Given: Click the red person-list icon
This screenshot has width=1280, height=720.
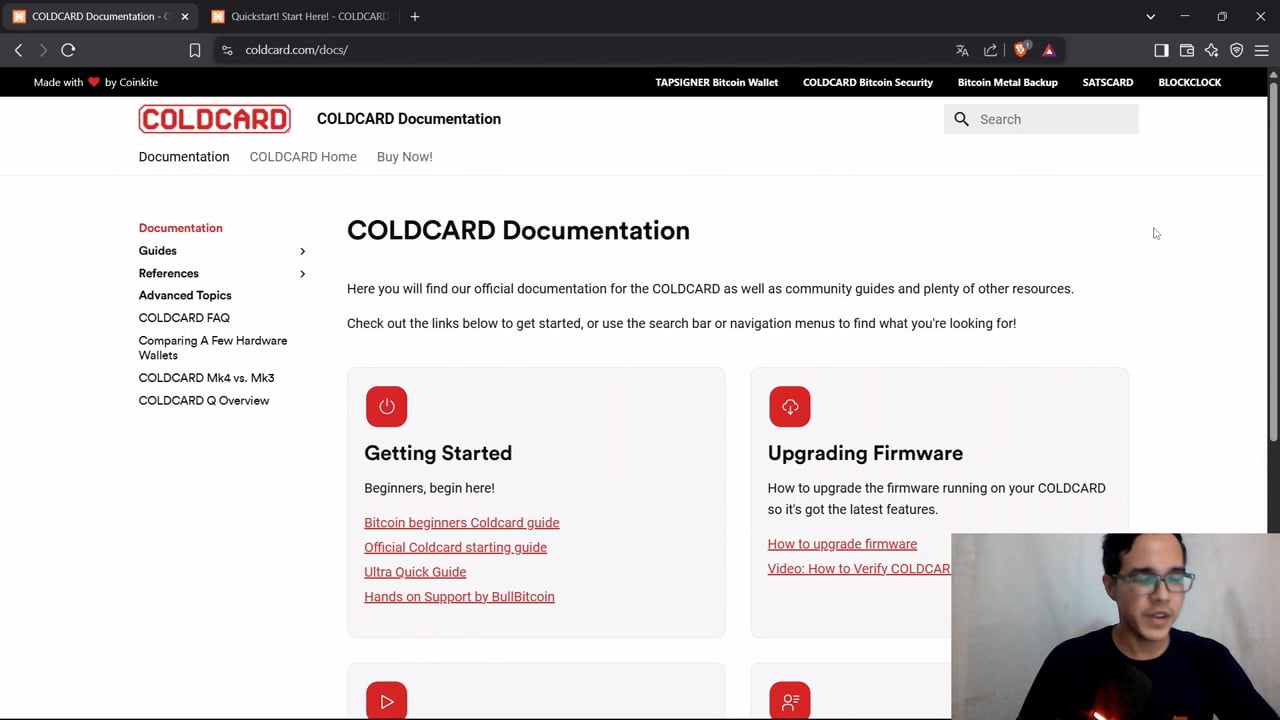Looking at the screenshot, I should tap(790, 701).
